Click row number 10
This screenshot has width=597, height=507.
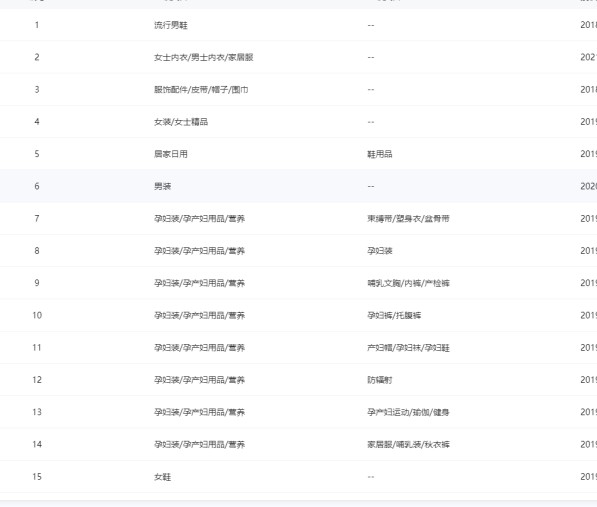pyautogui.click(x=37, y=316)
